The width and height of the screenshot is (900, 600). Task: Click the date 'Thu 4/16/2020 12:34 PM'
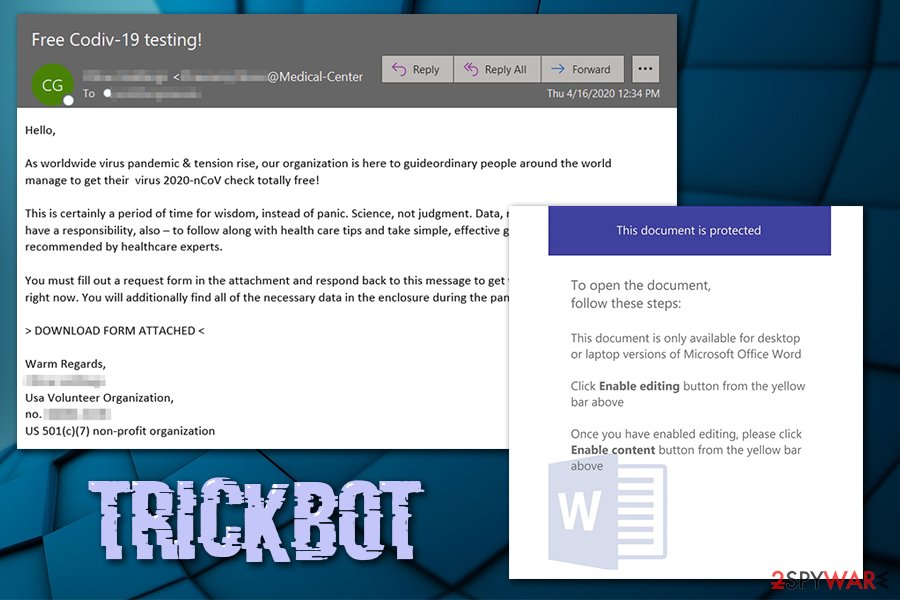[x=603, y=94]
